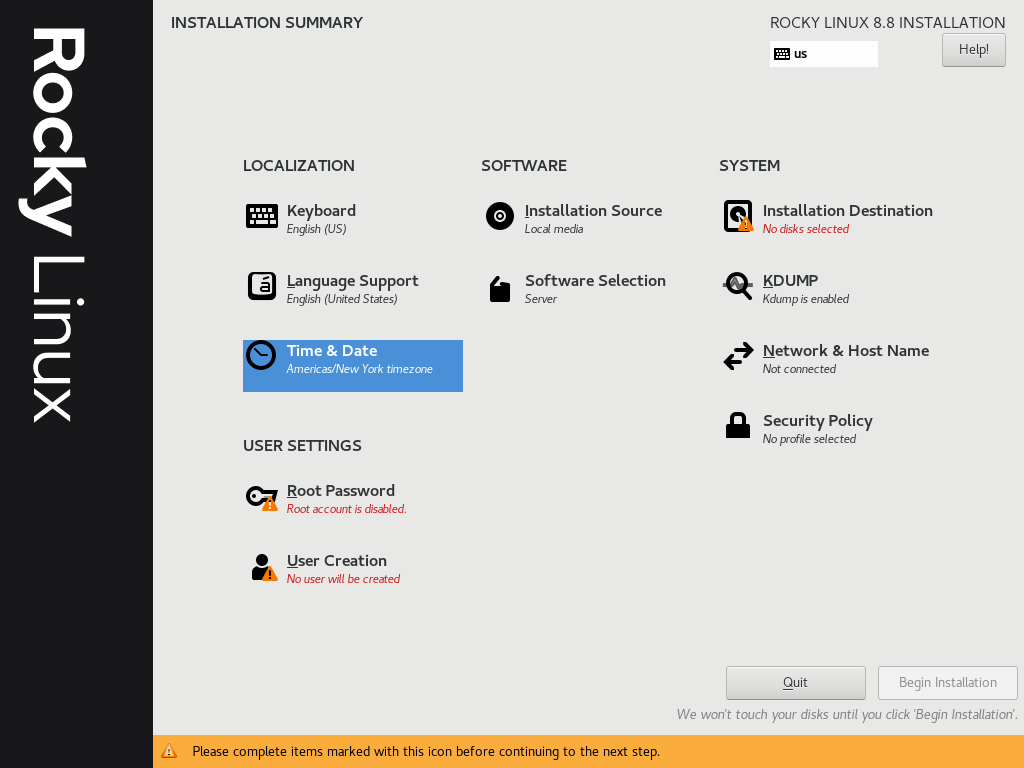The width and height of the screenshot is (1024, 768).
Task: Click 'Server' software selection text
Action: 541,299
